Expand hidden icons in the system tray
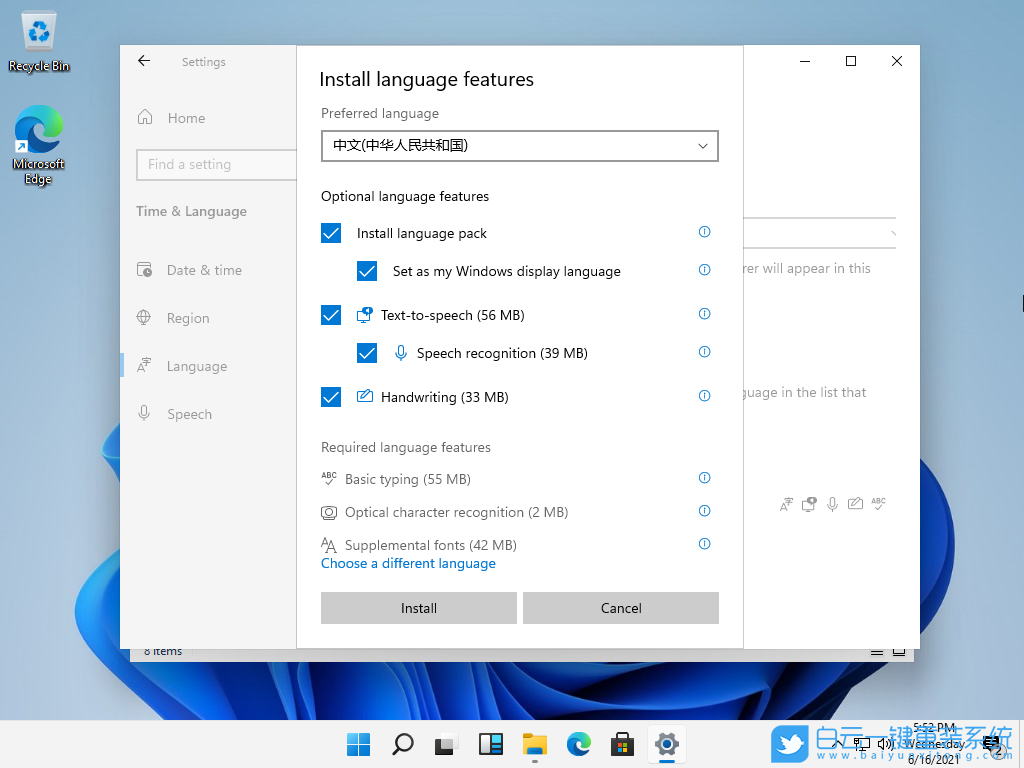The image size is (1024, 768). pyautogui.click(x=835, y=744)
